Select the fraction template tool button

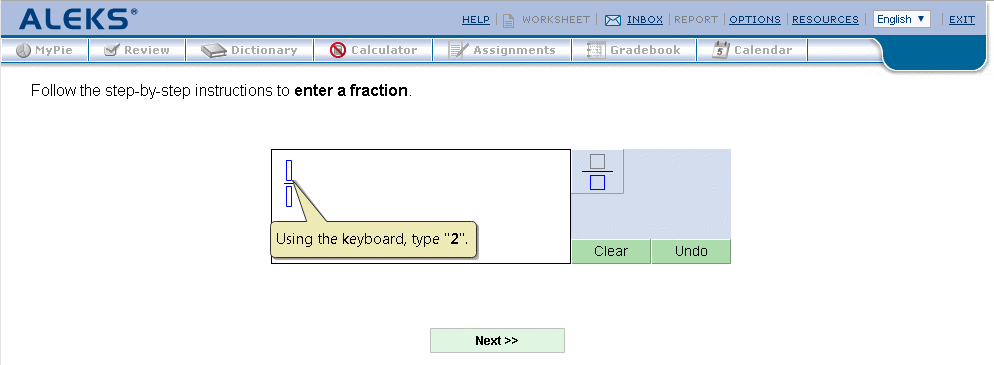pos(597,171)
